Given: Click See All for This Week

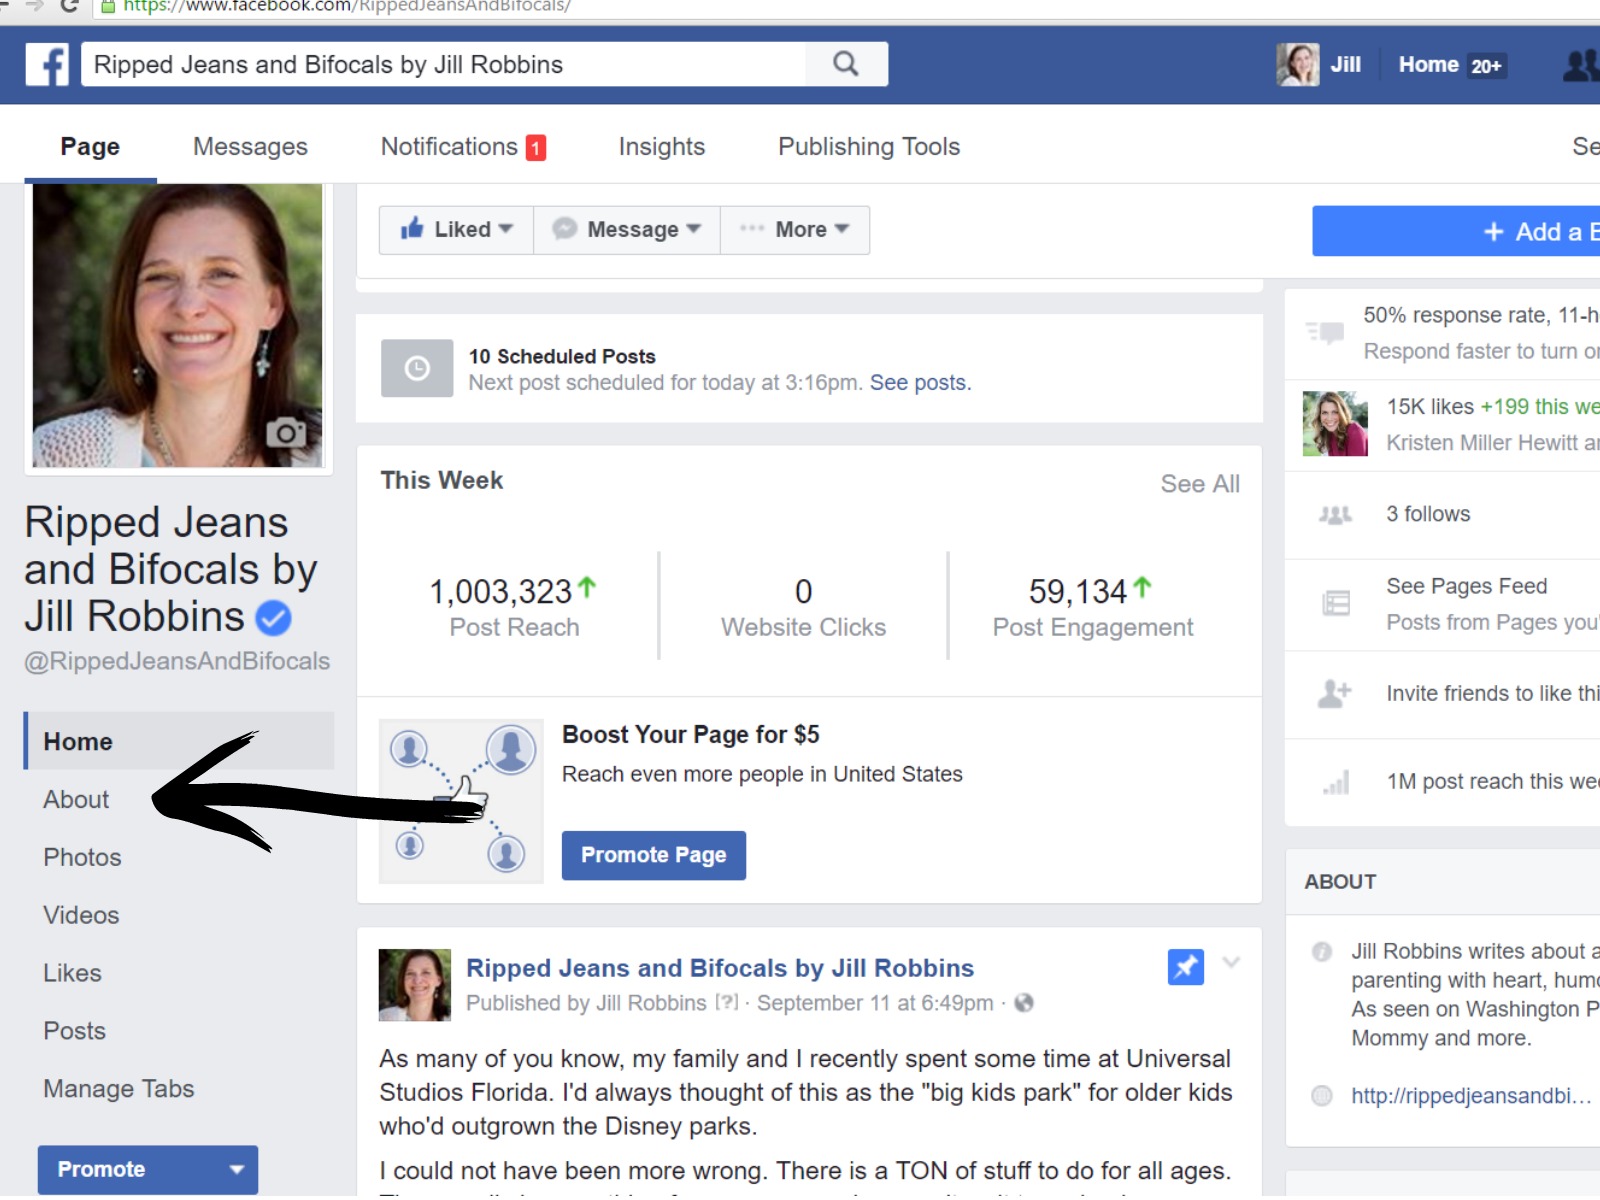Looking at the screenshot, I should click(x=1200, y=484).
